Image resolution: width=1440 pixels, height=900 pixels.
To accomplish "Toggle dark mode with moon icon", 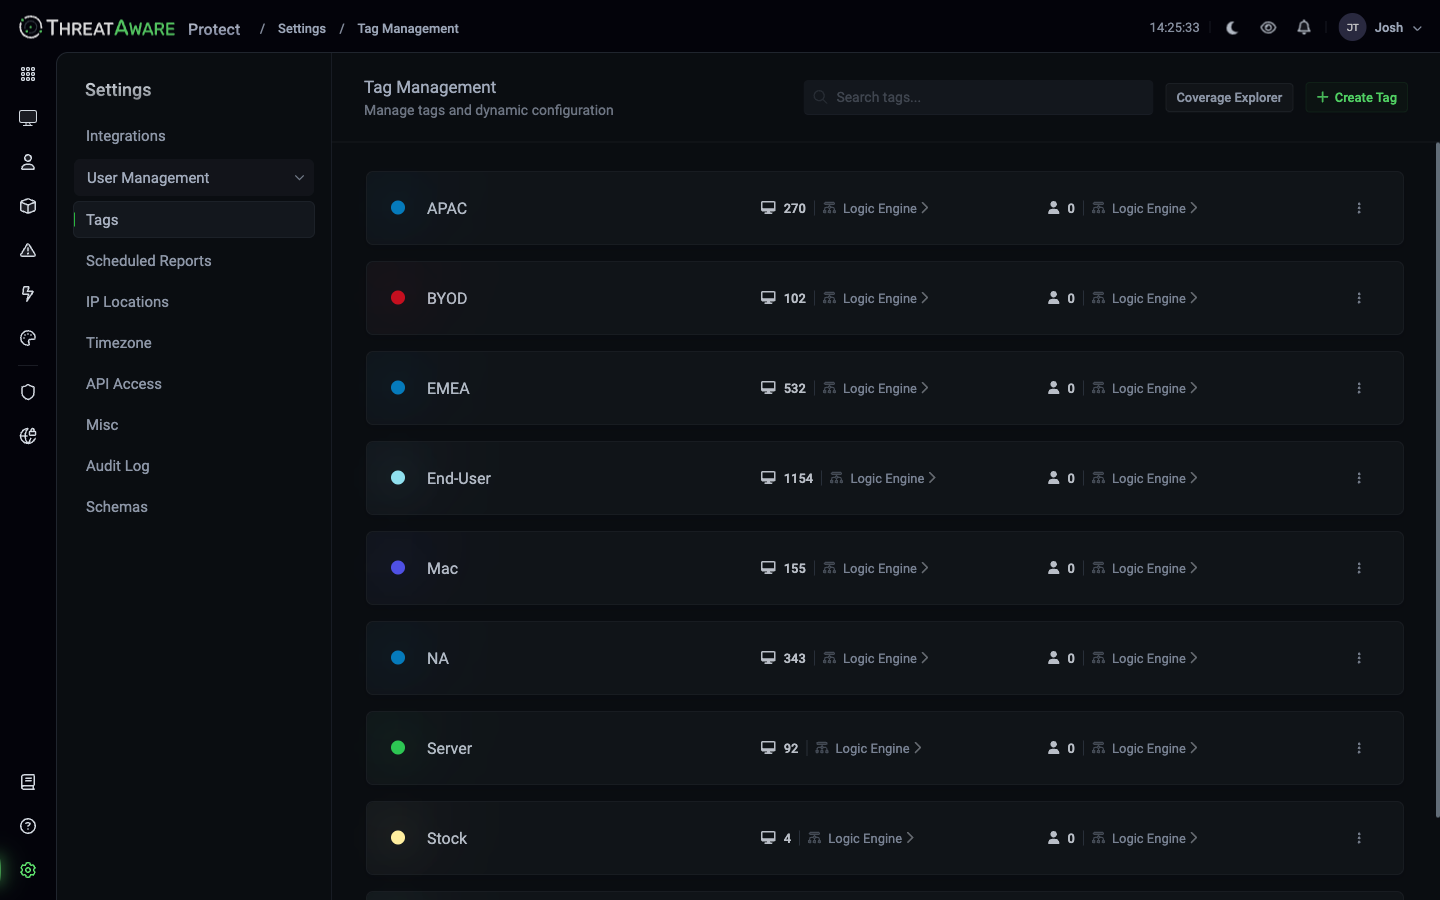I will (1232, 28).
